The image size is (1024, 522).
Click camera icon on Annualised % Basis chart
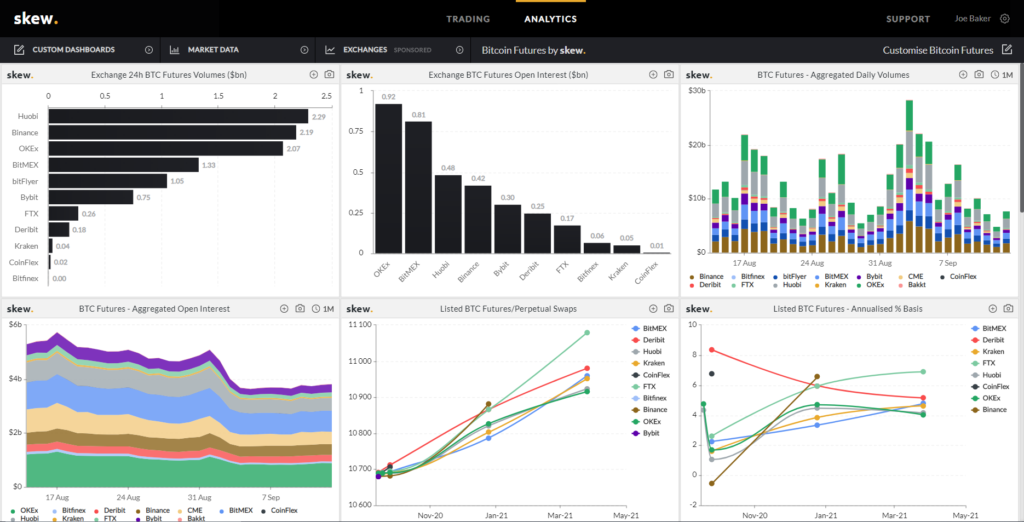[1008, 308]
